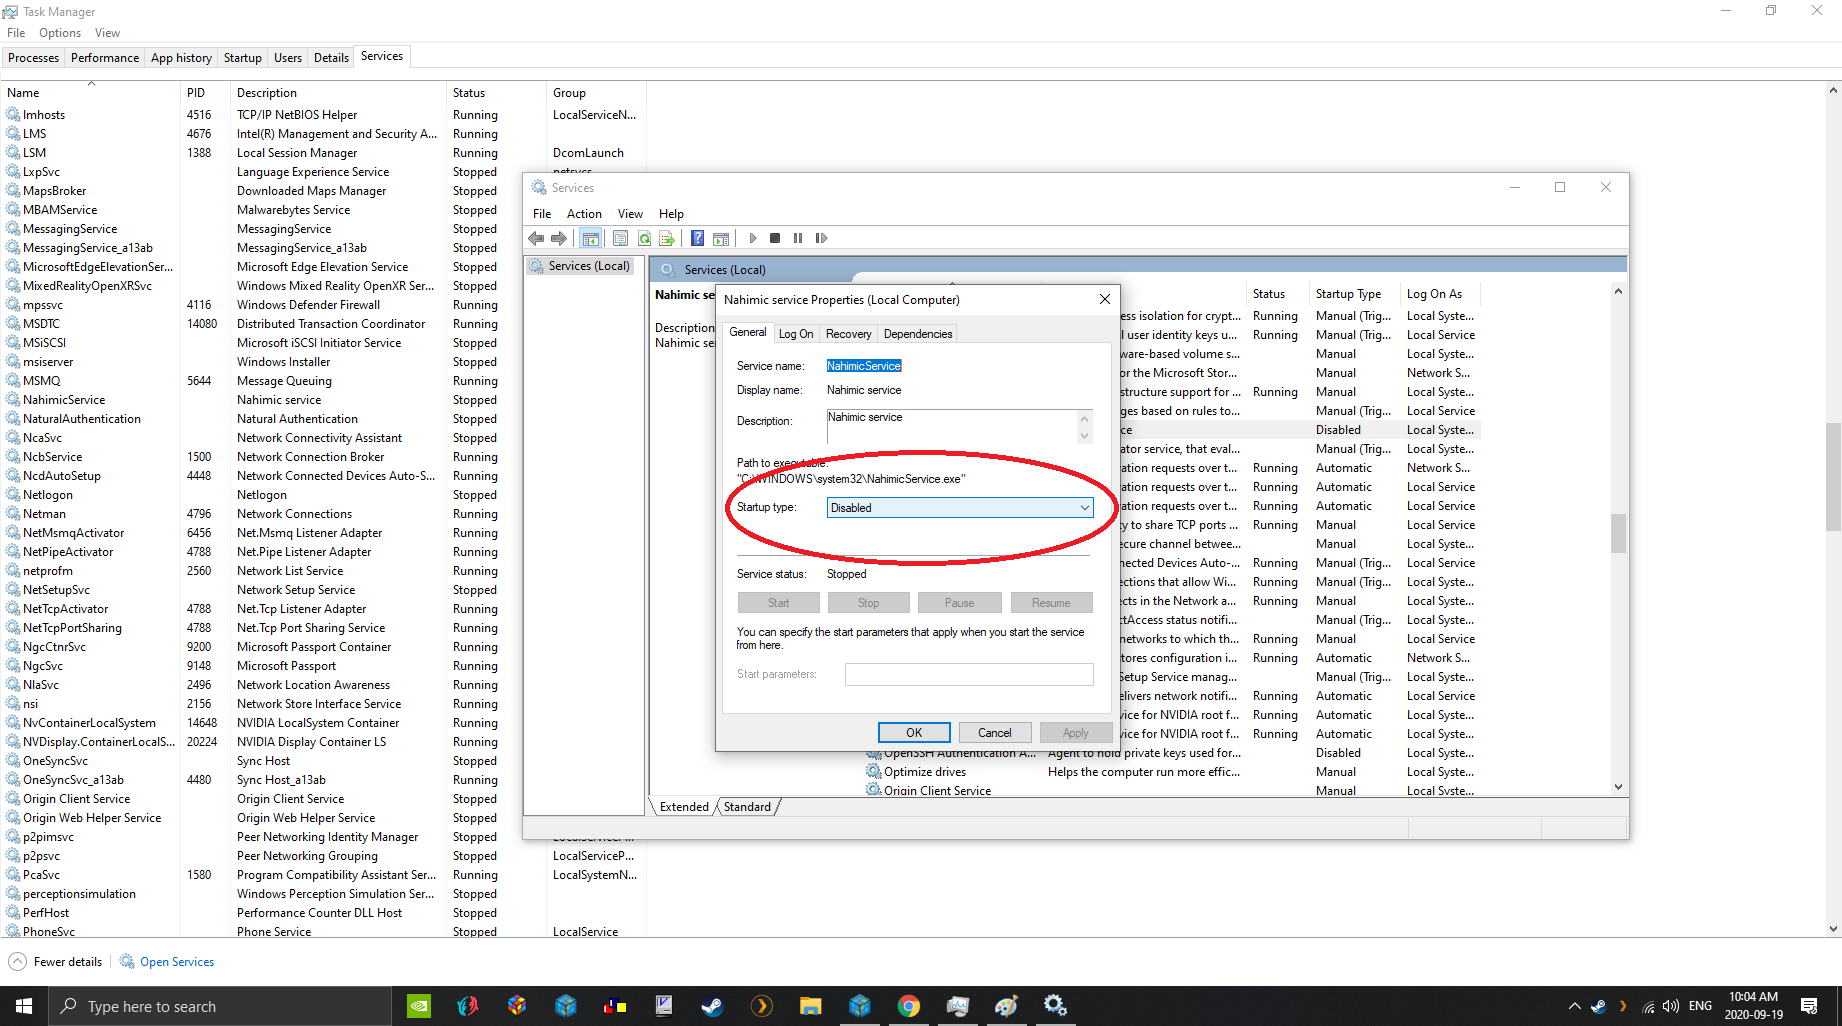Switch to the Performance tab
Screen dimensions: 1842x1026
coord(105,58)
